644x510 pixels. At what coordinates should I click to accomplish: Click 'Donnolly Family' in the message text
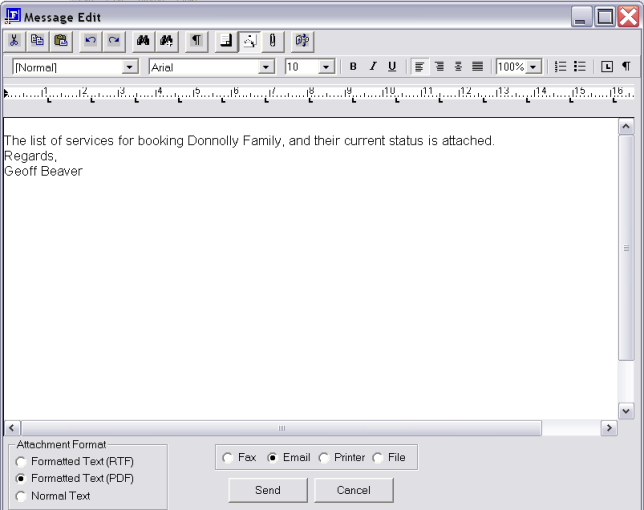234,141
